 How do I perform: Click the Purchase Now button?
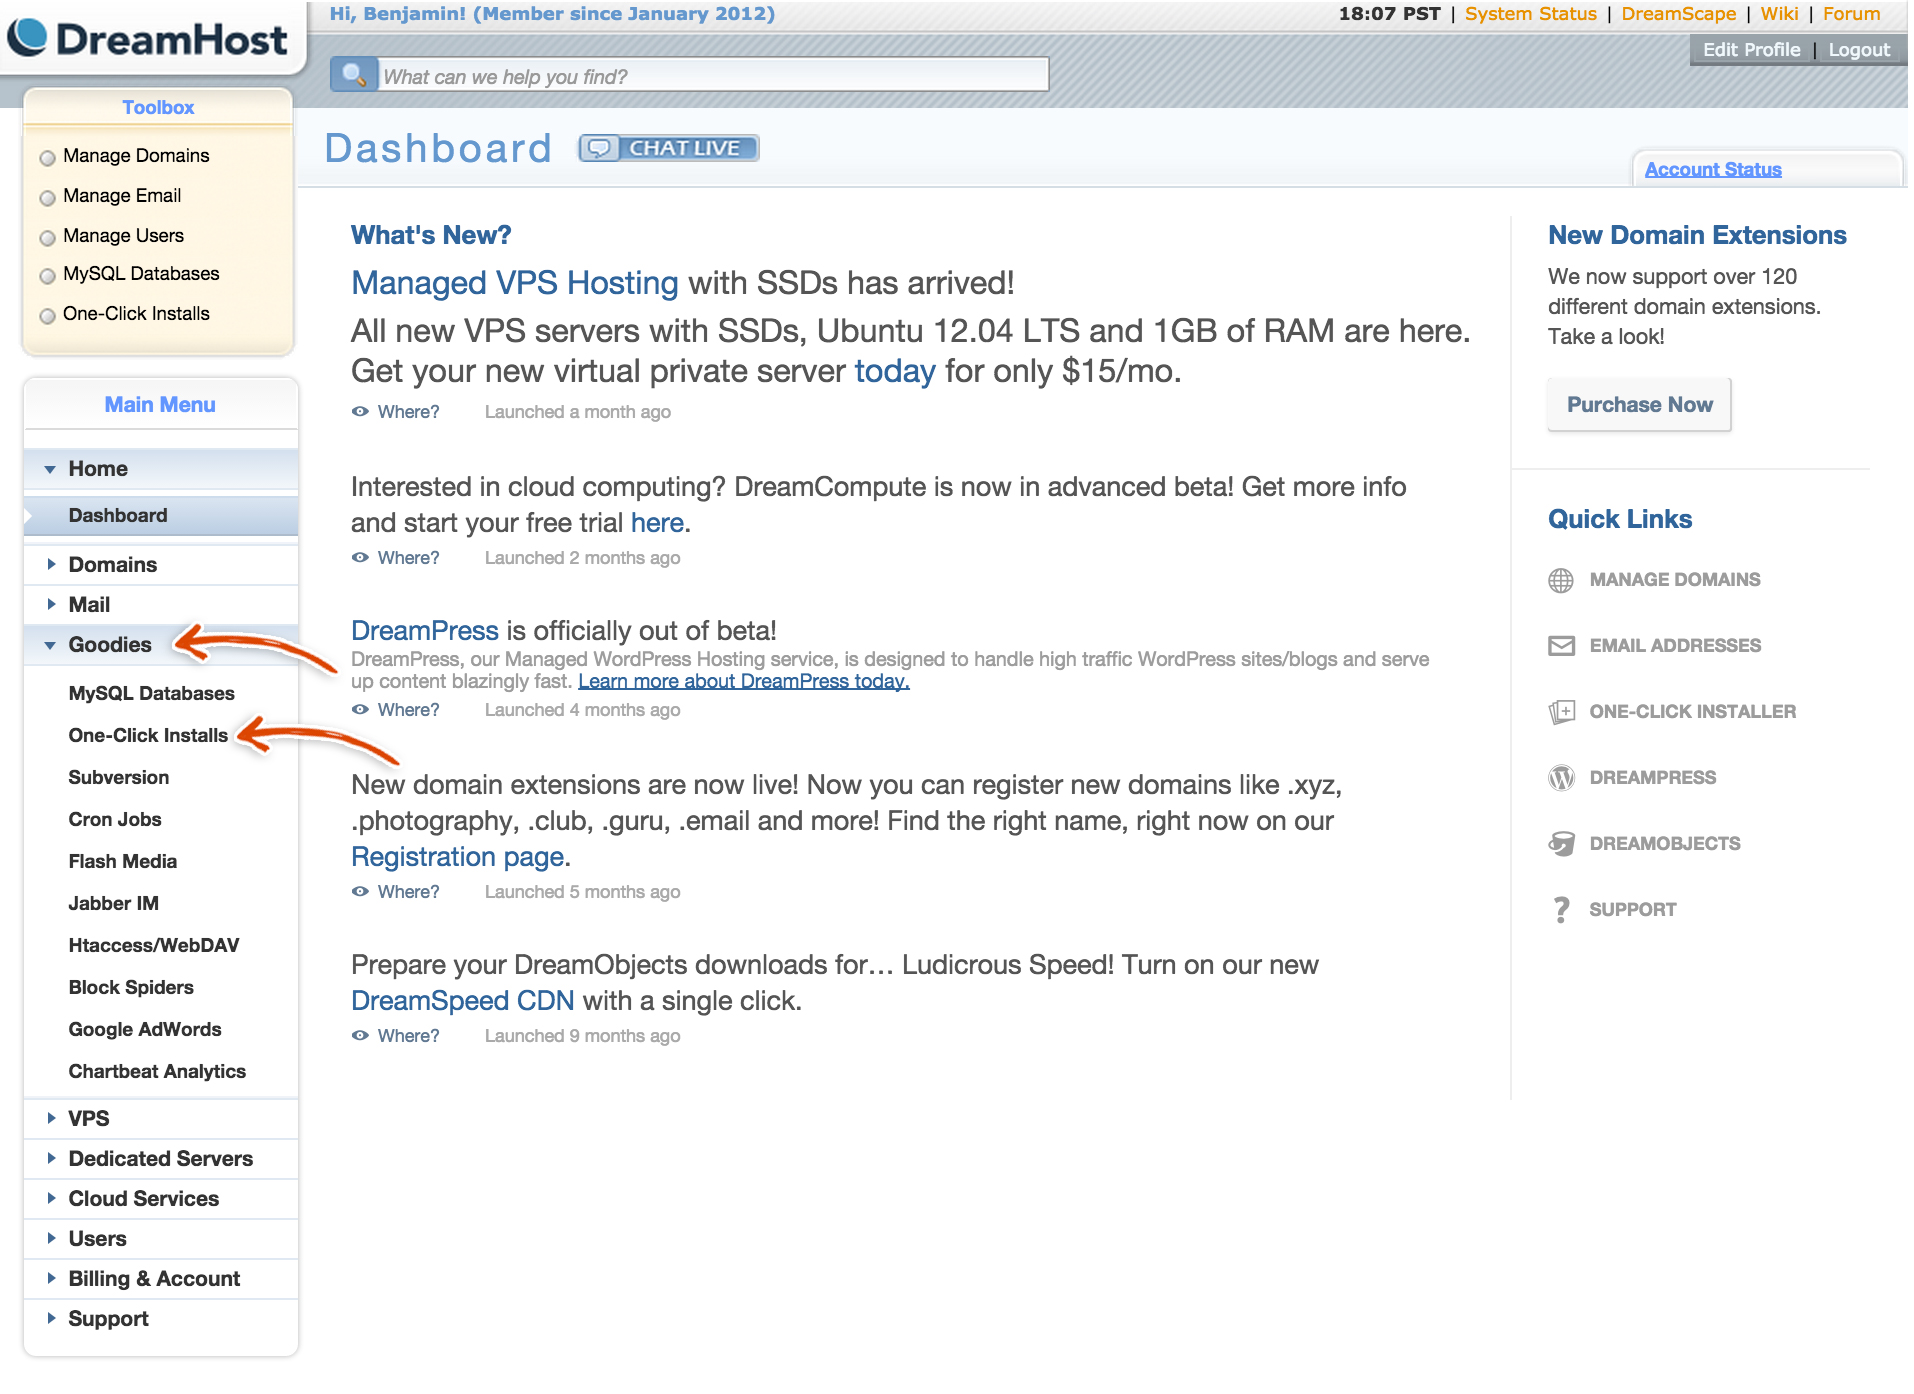tap(1638, 405)
